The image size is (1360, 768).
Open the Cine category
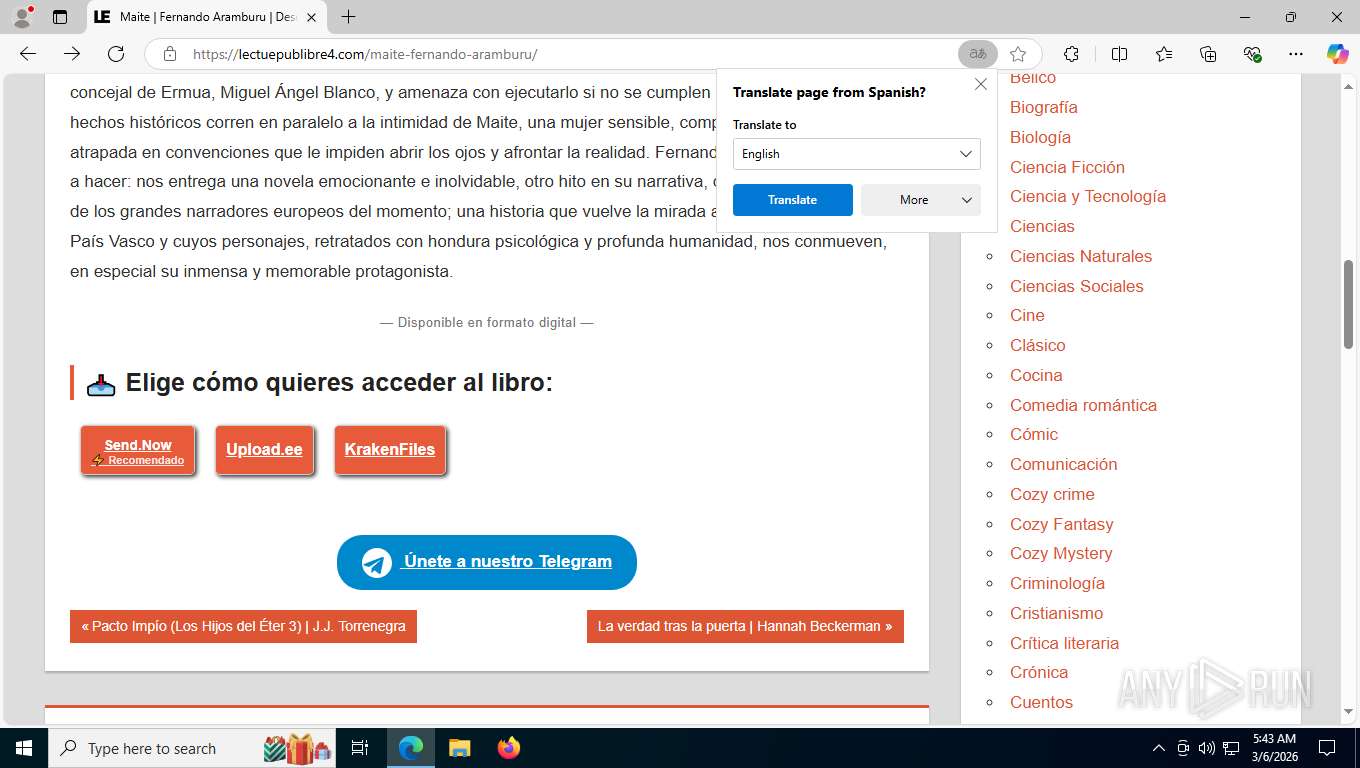point(1027,315)
